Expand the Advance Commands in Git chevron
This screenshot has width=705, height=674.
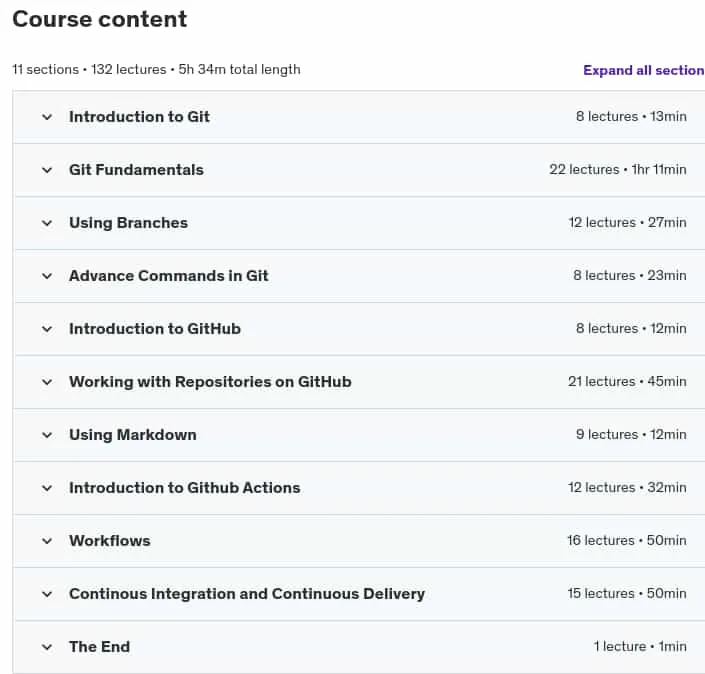(x=47, y=276)
